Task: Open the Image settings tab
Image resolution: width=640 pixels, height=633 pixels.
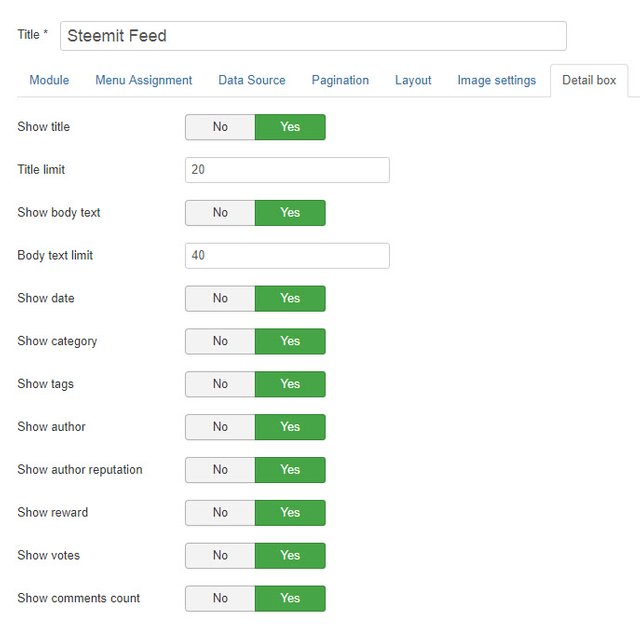Action: tap(497, 80)
